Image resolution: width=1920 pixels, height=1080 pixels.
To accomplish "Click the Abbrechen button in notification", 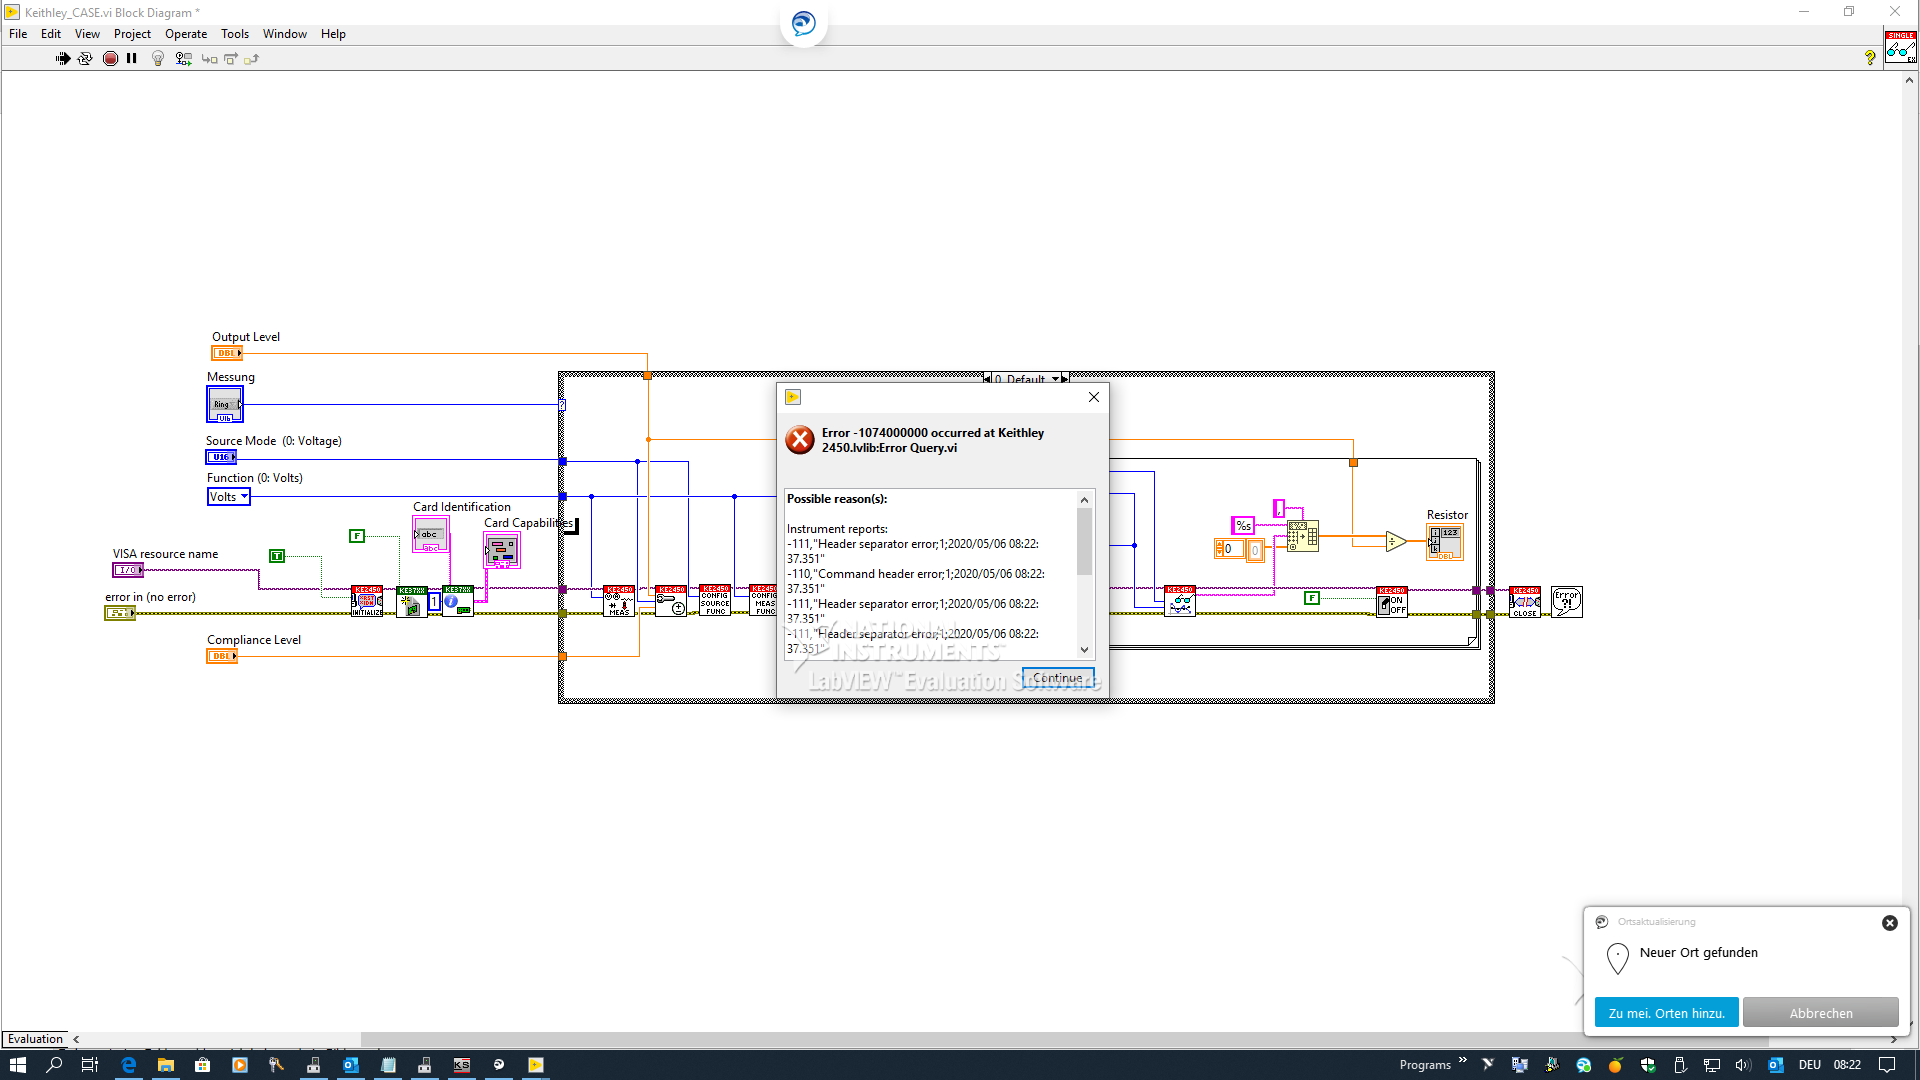I will (x=1820, y=1013).
